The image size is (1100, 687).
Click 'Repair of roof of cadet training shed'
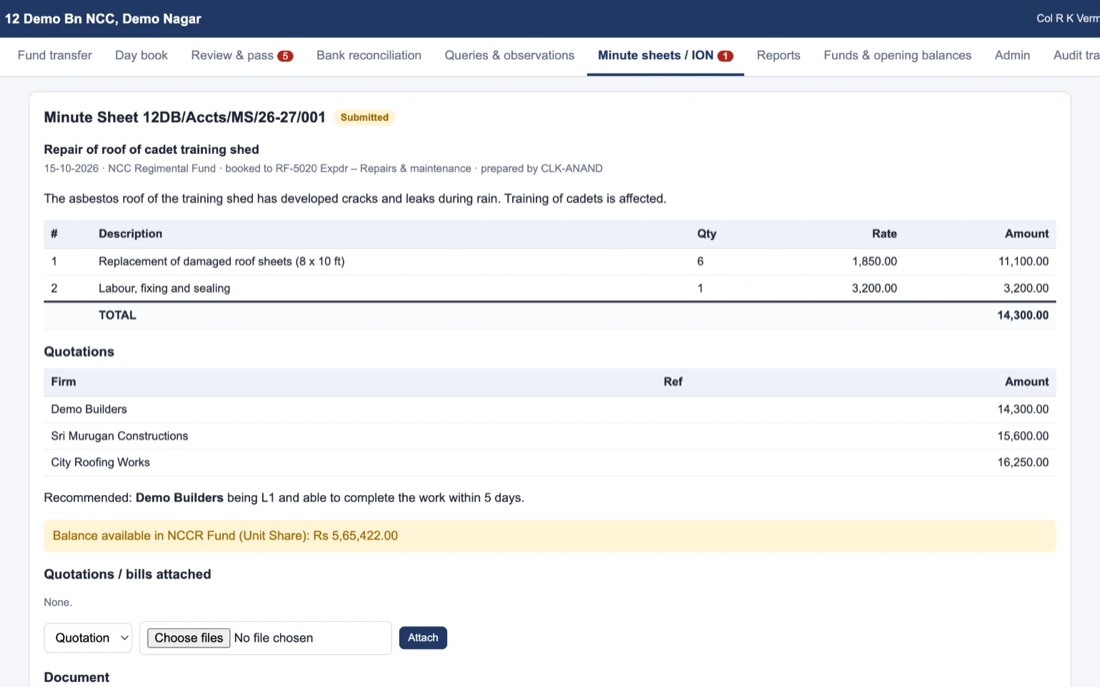coord(152,149)
